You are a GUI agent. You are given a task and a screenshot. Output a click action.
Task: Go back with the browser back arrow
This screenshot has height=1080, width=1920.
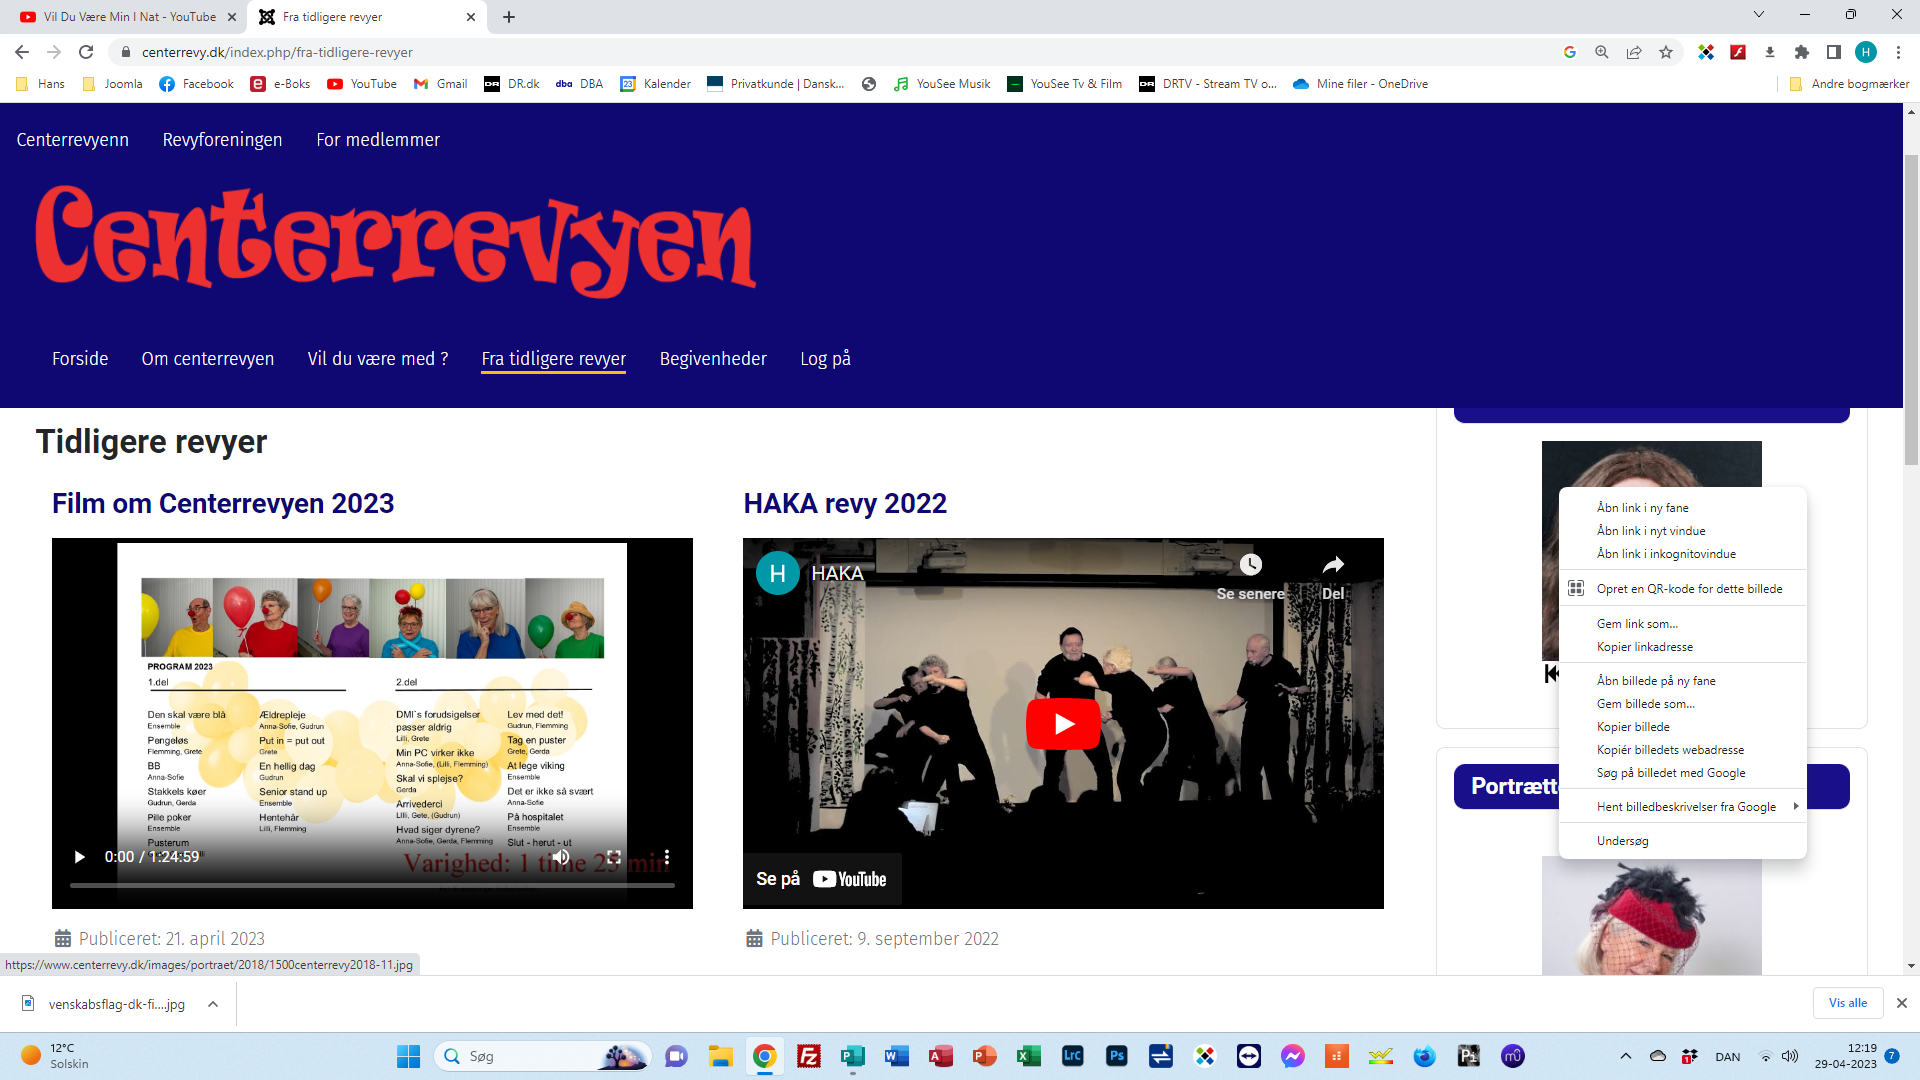pyautogui.click(x=22, y=52)
